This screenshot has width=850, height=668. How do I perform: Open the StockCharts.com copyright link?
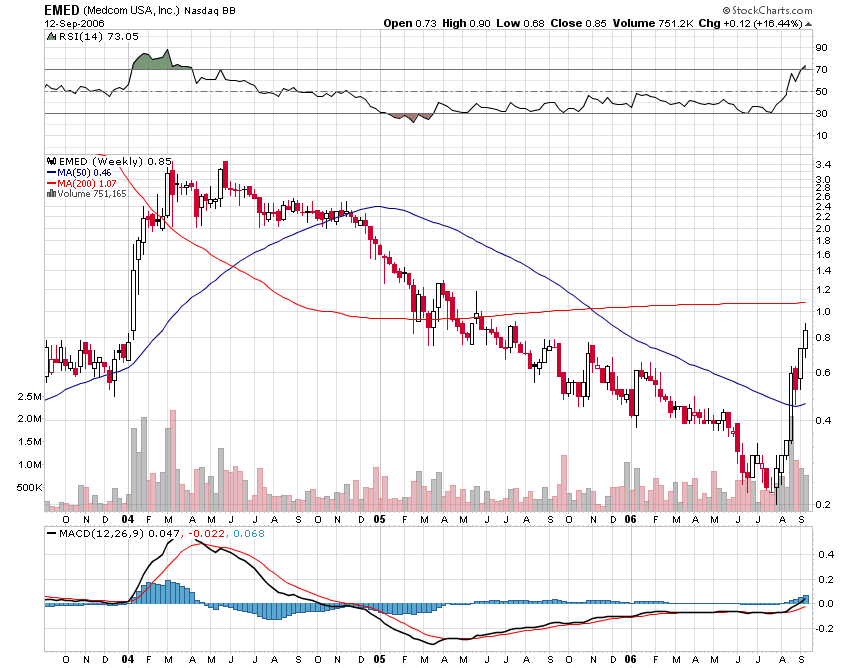767,10
